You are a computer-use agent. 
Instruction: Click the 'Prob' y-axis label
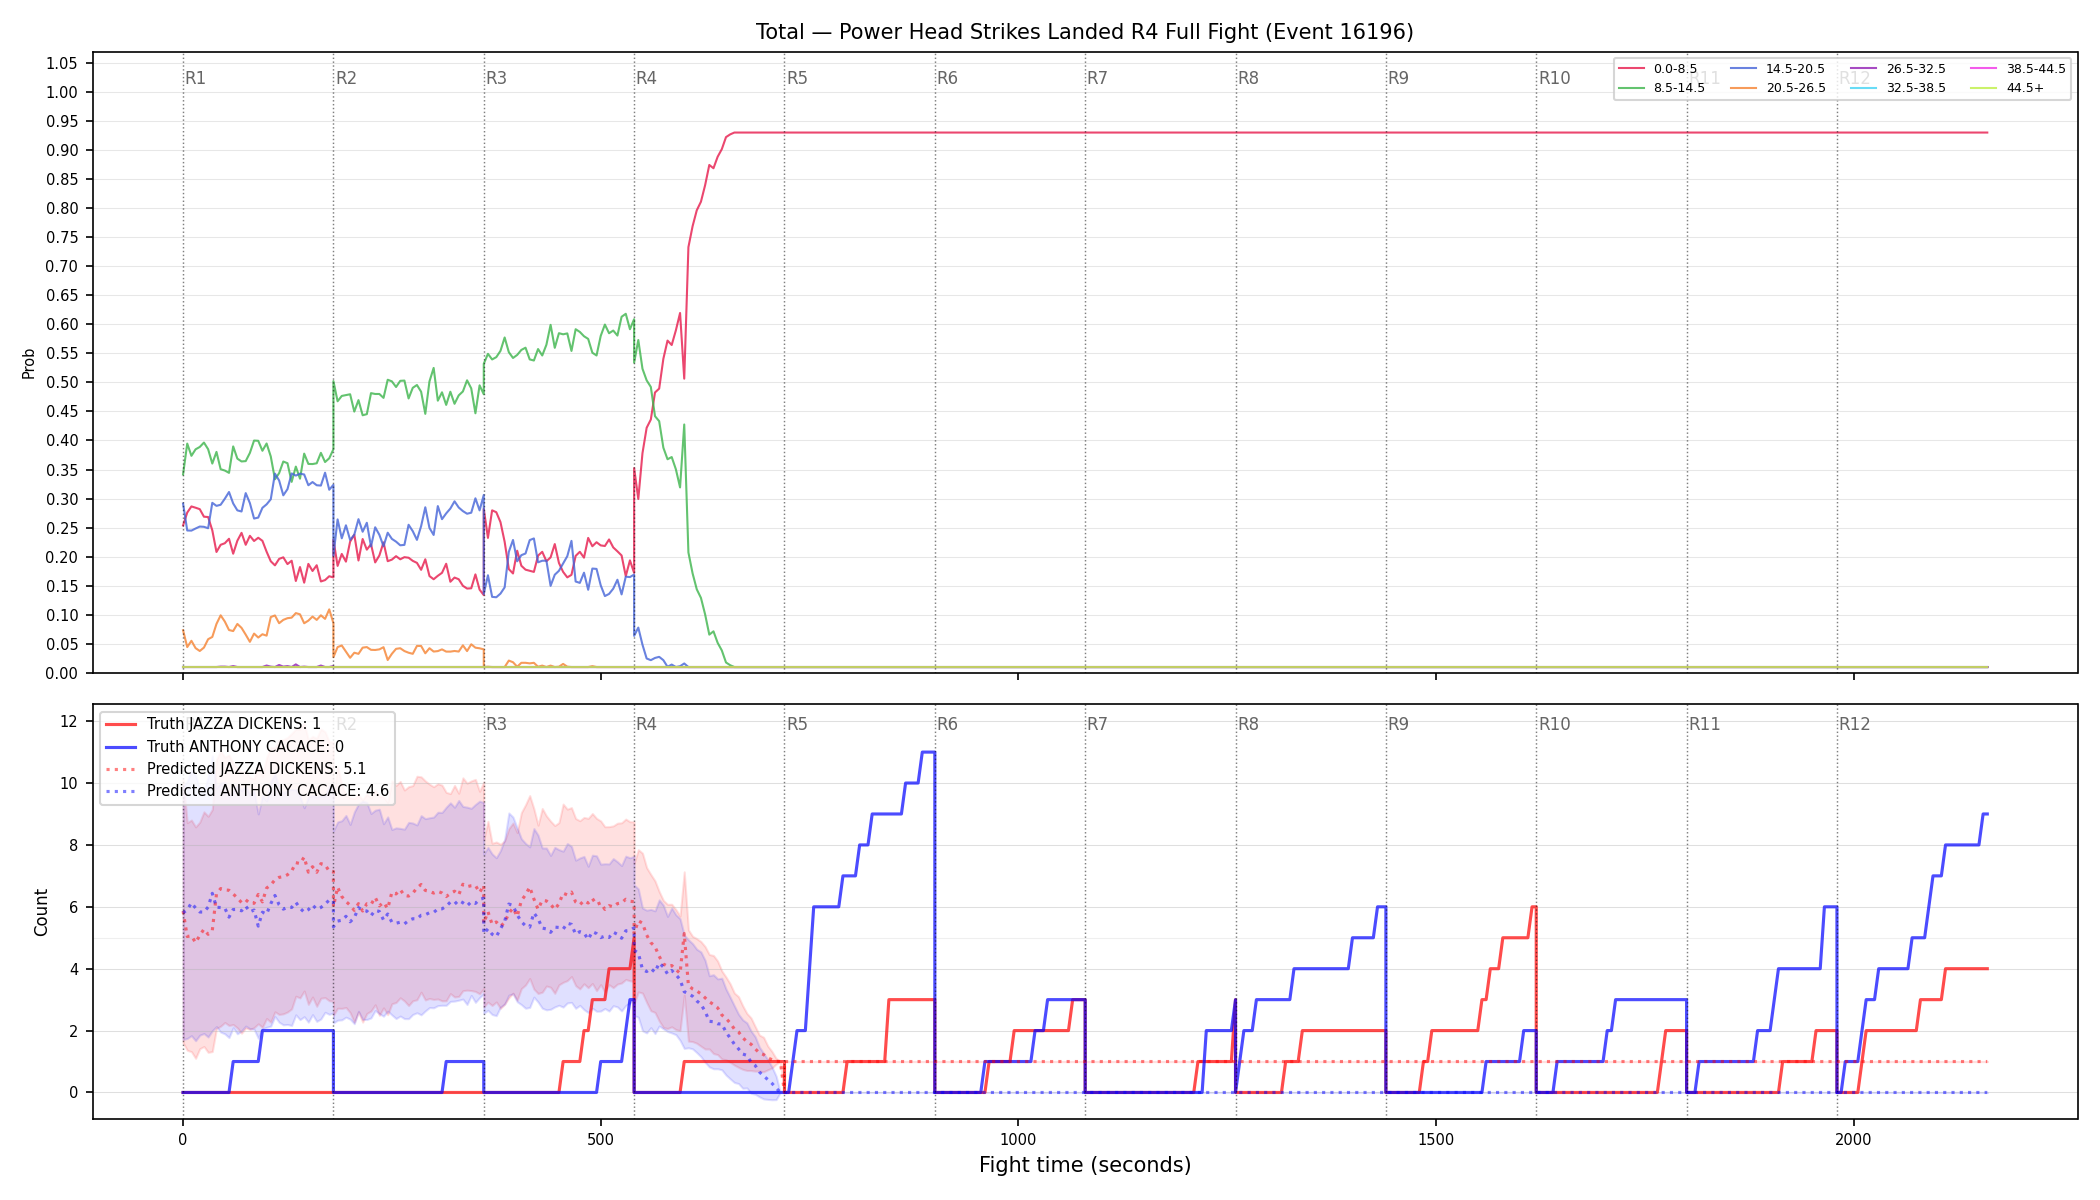[x=29, y=363]
